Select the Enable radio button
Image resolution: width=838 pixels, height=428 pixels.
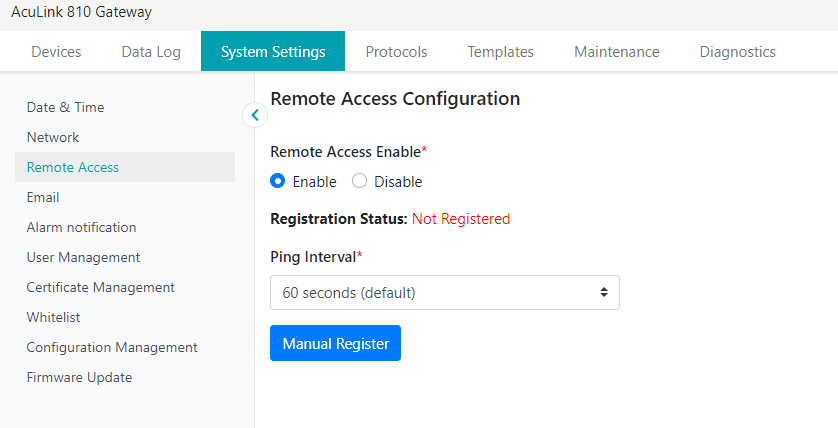point(279,182)
